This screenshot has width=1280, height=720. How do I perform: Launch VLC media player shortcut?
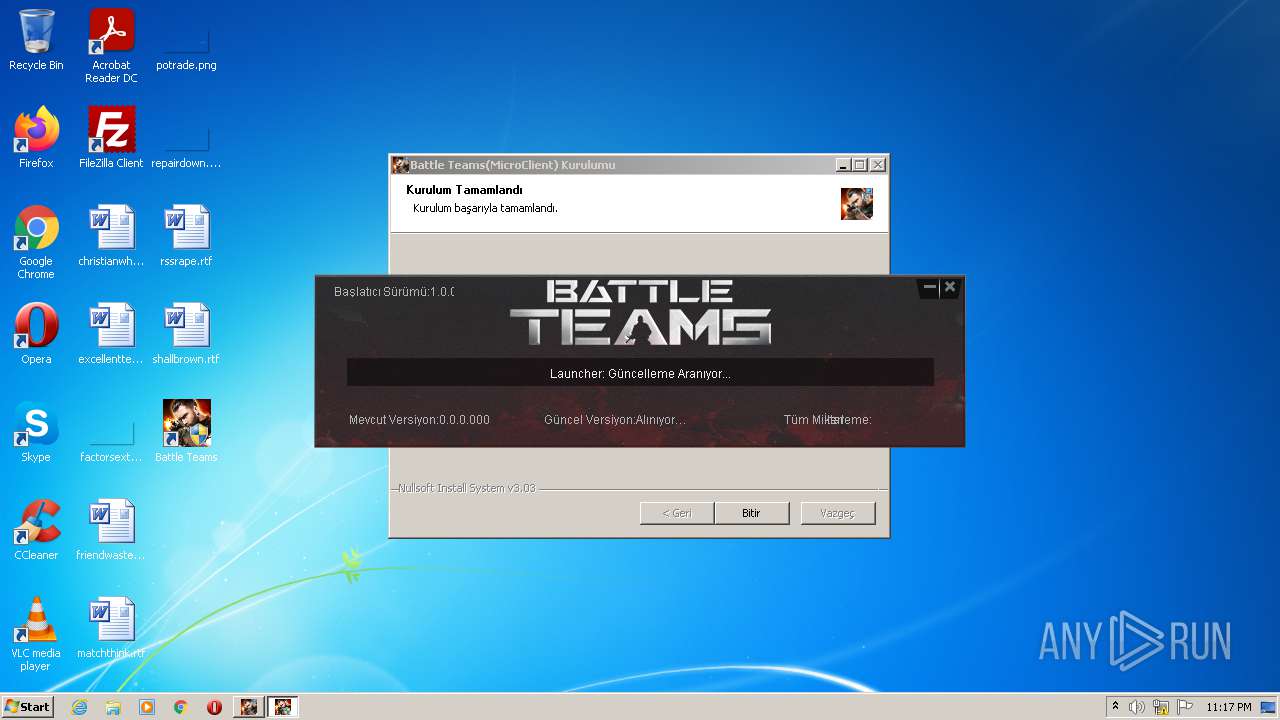[36, 634]
